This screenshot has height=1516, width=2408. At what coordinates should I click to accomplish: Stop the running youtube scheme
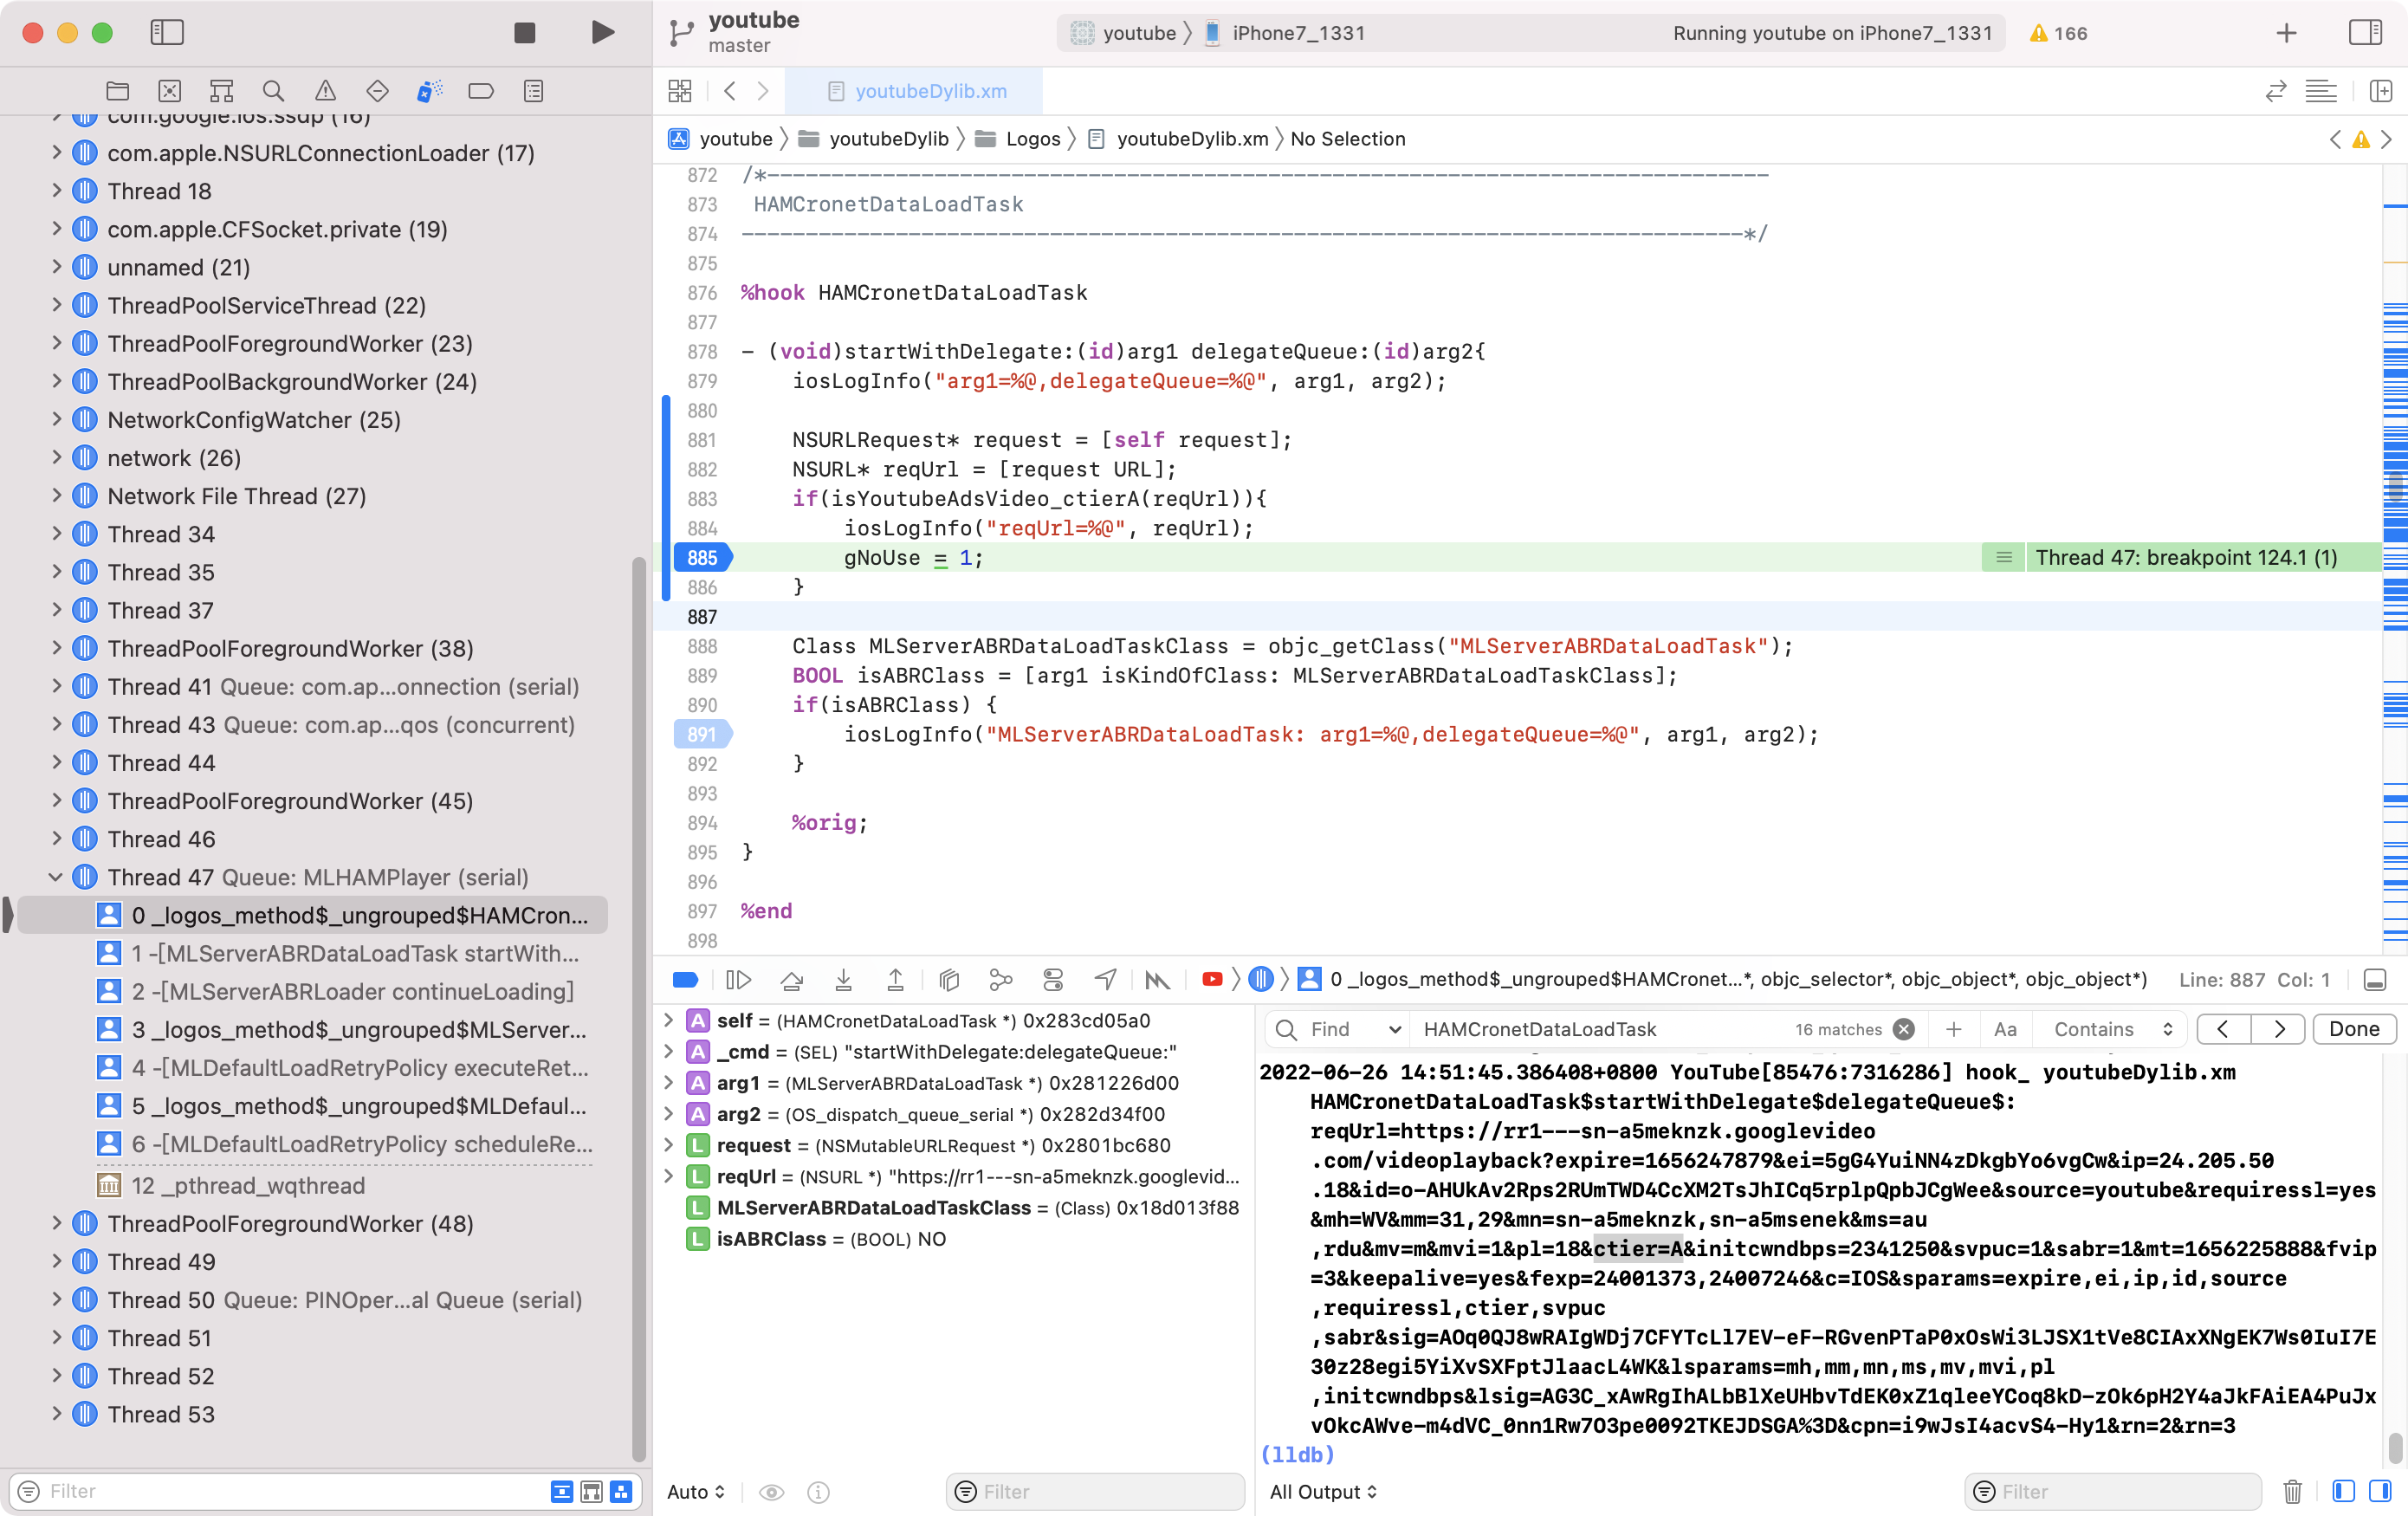click(x=524, y=33)
